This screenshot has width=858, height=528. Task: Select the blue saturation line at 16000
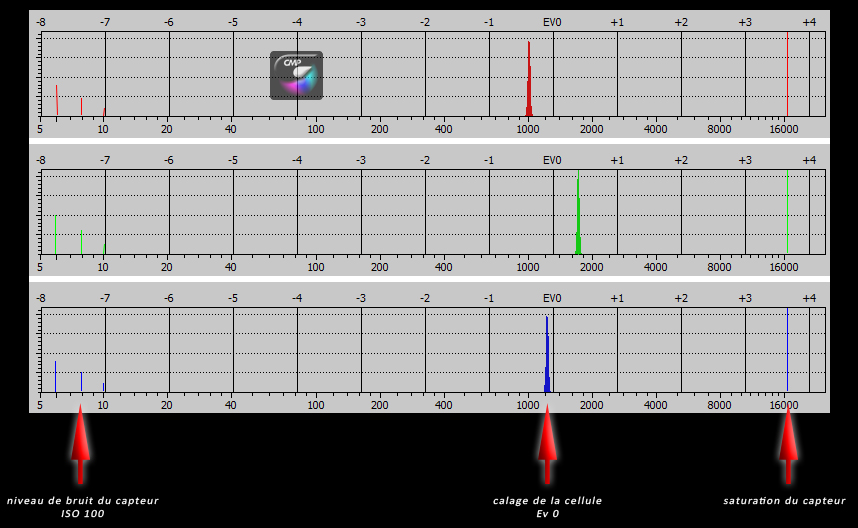(x=787, y=350)
